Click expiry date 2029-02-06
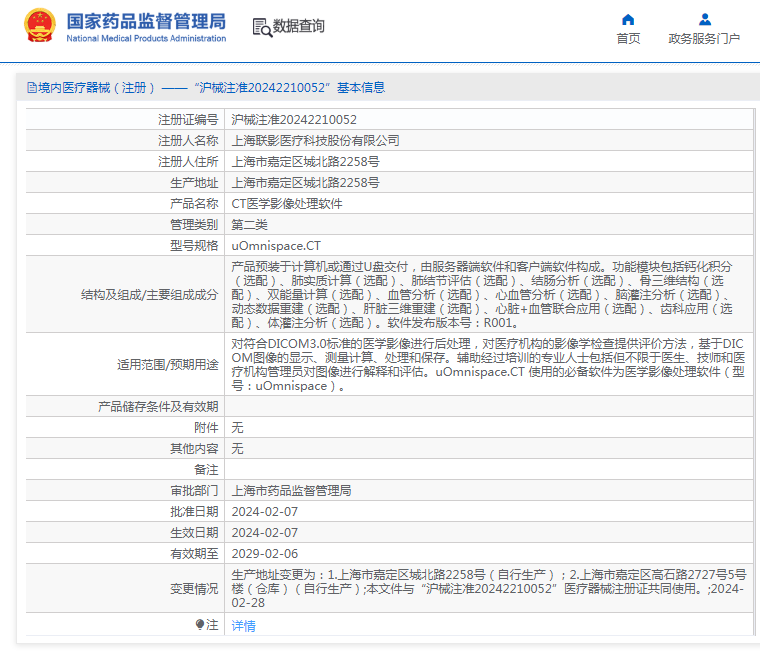Viewport: 760px width, 653px height. (x=265, y=554)
